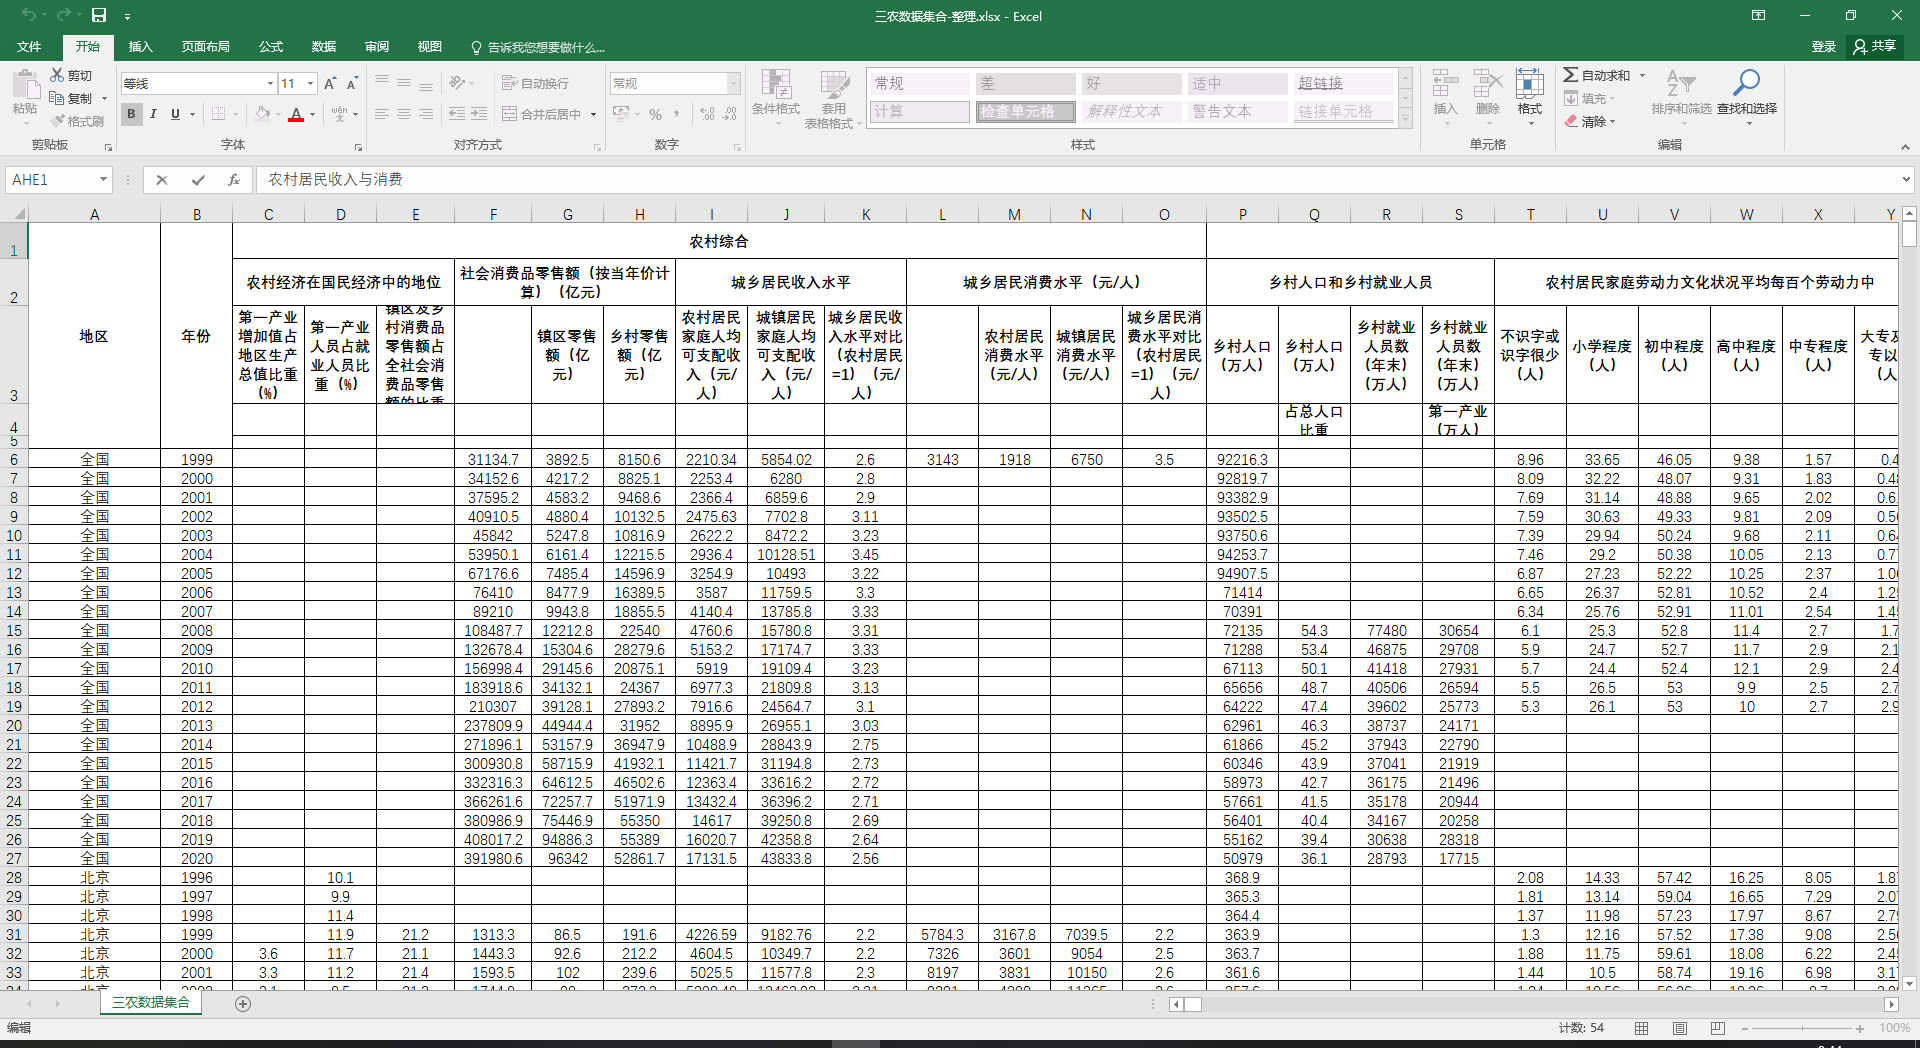Viewport: 1920px width, 1048px height.
Task: Click the red font color button
Action: pos(295,114)
